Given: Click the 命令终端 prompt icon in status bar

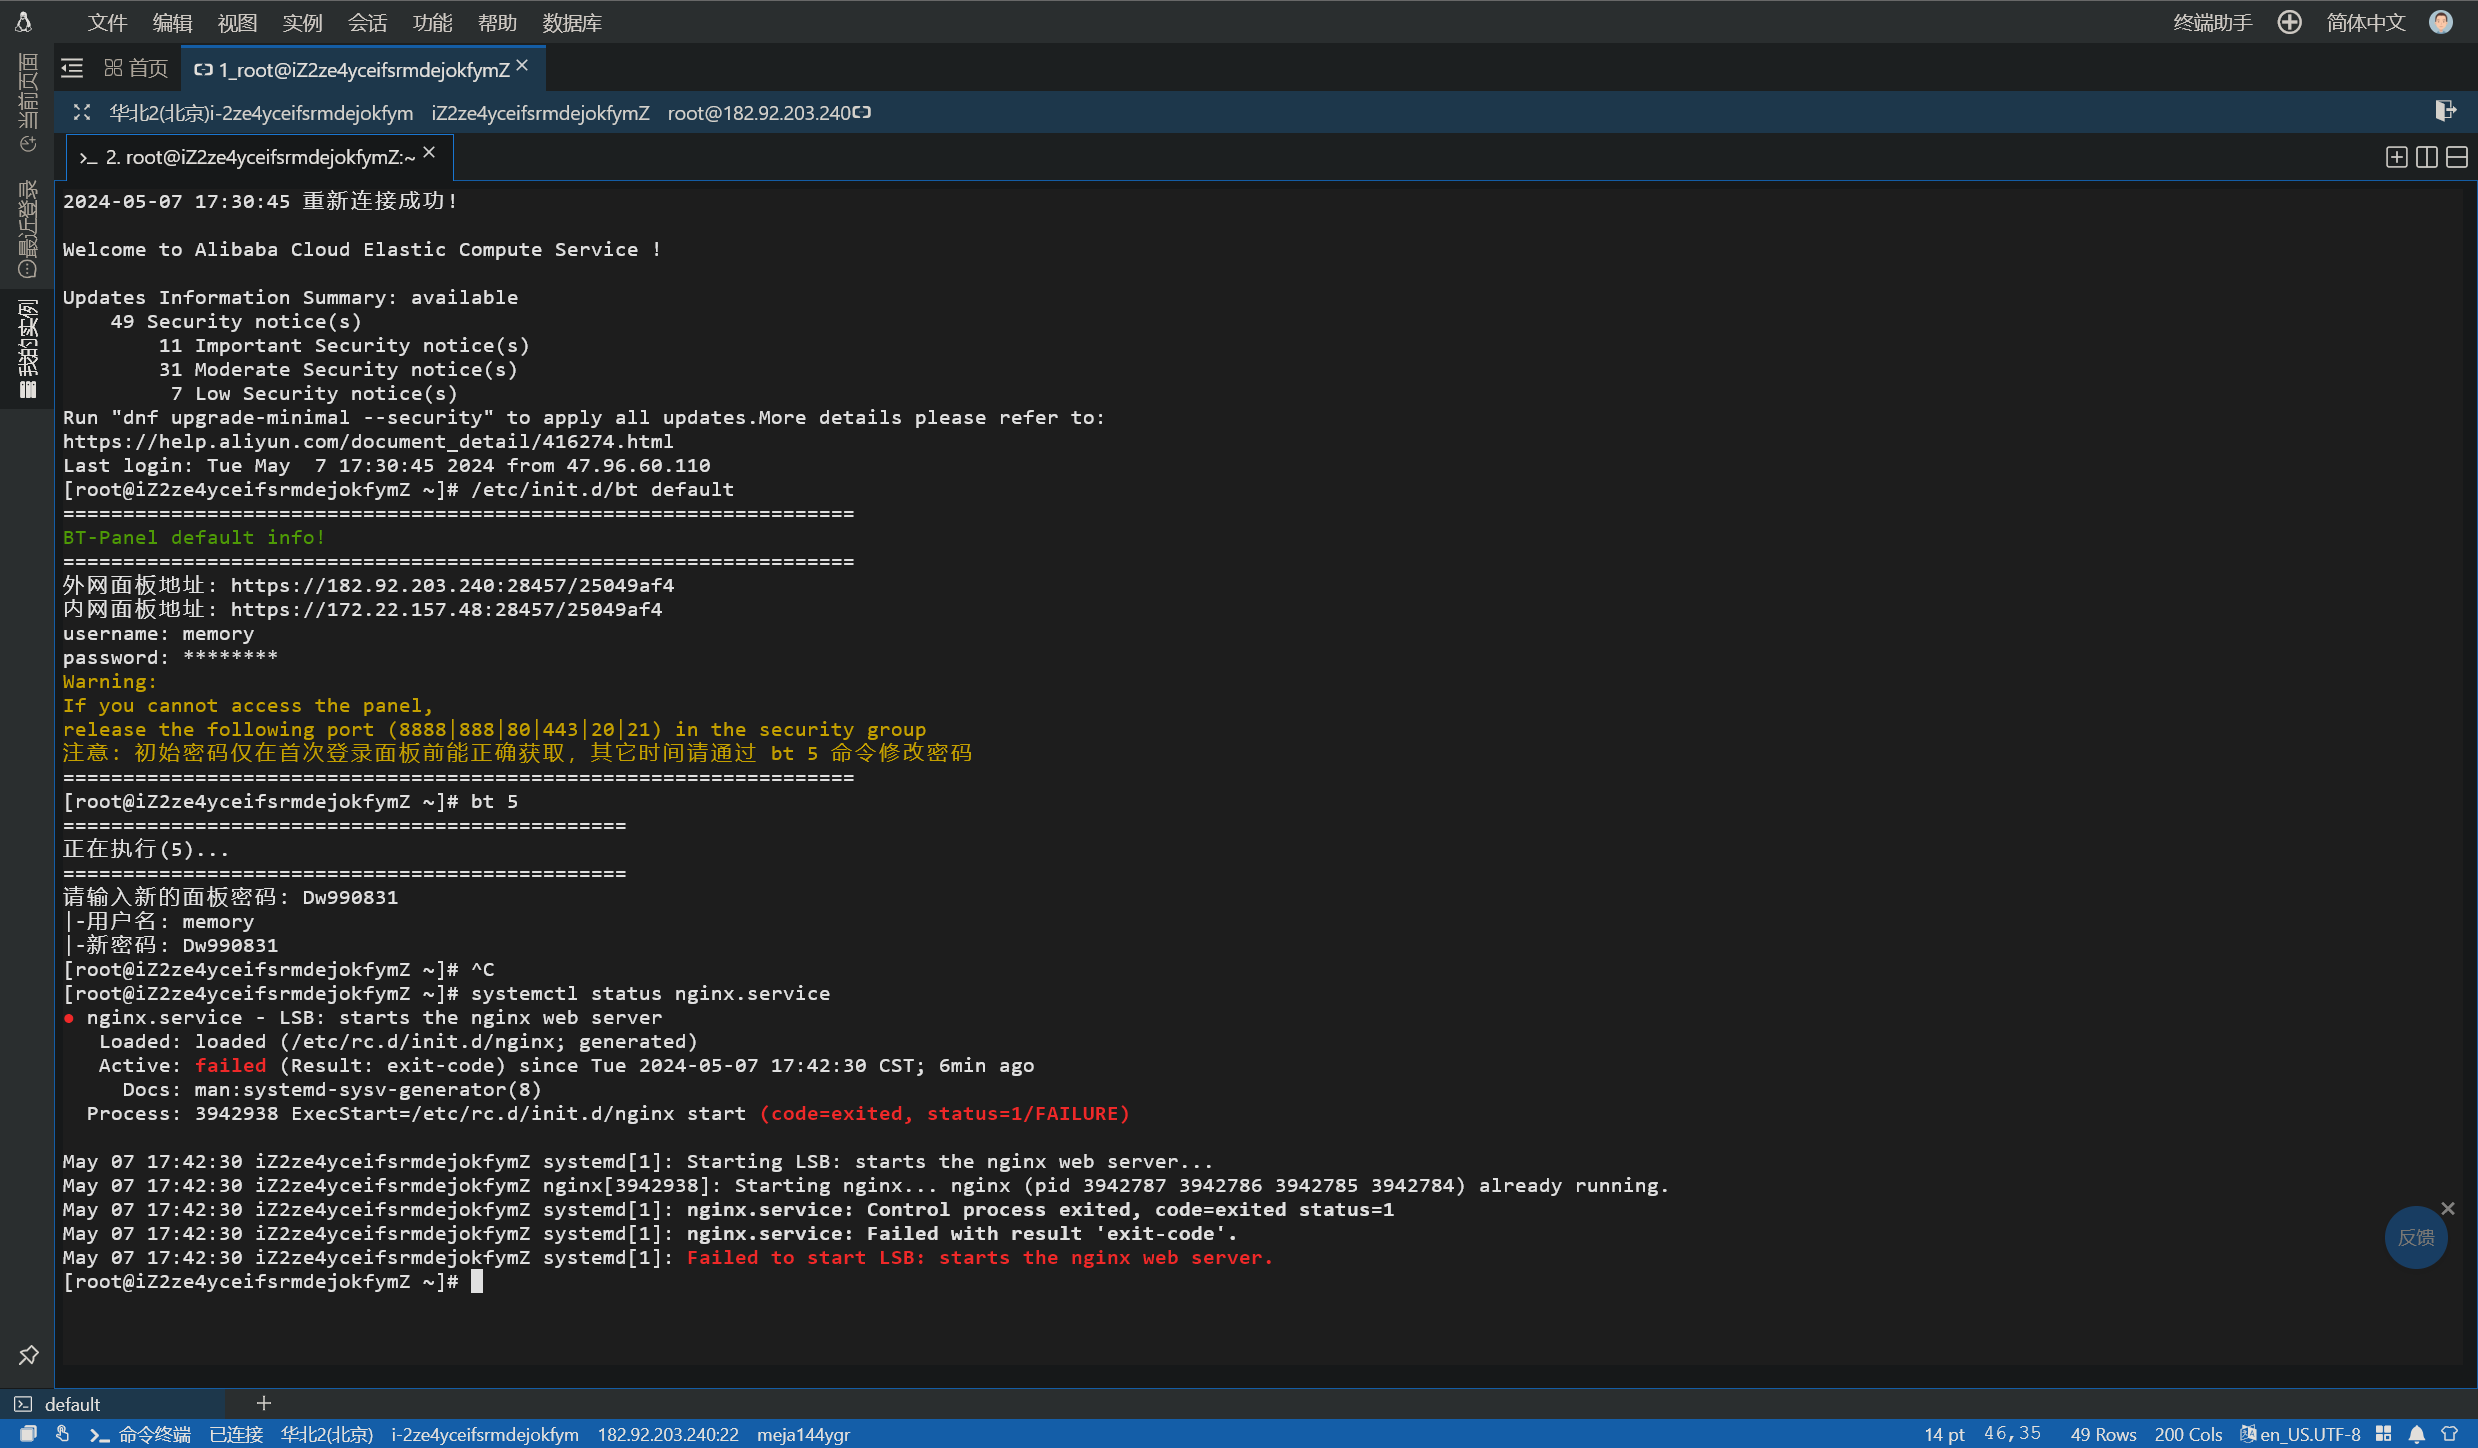Looking at the screenshot, I should tap(99, 1435).
